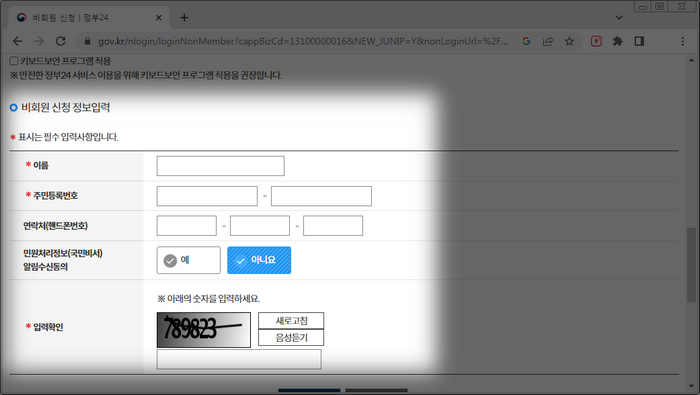Viewport: 700px width, 395px height.
Task: Click the 연락처(핸드폰번호) label
Action: click(x=55, y=226)
